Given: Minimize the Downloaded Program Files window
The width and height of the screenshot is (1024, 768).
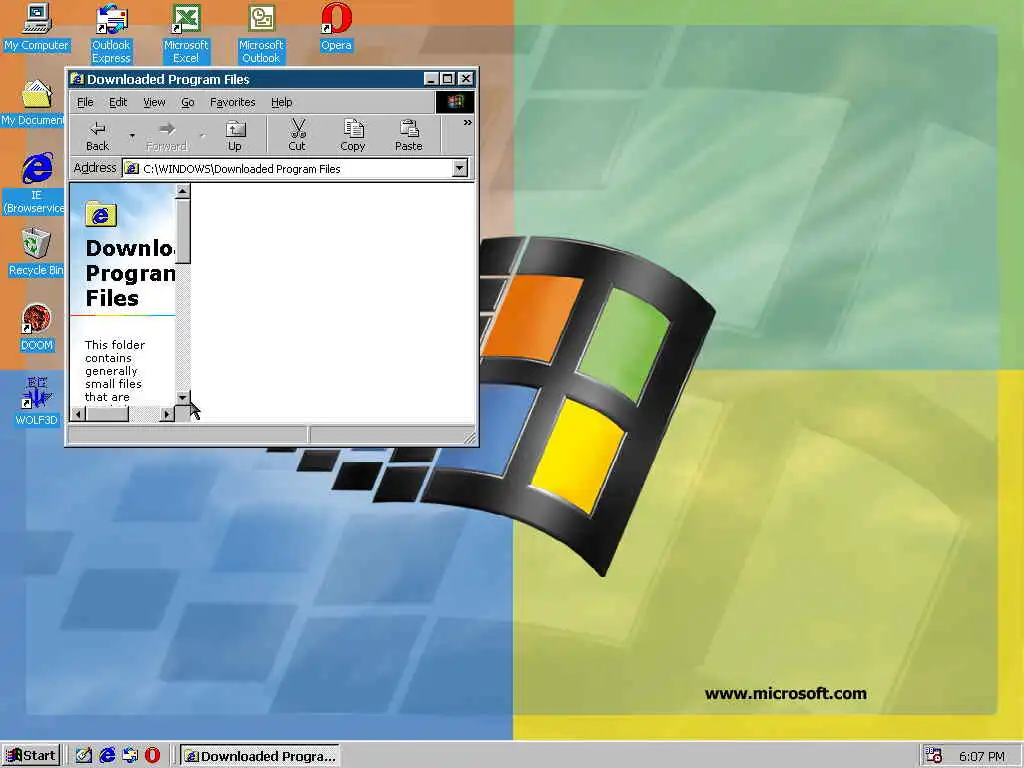Looking at the screenshot, I should pyautogui.click(x=431, y=79).
